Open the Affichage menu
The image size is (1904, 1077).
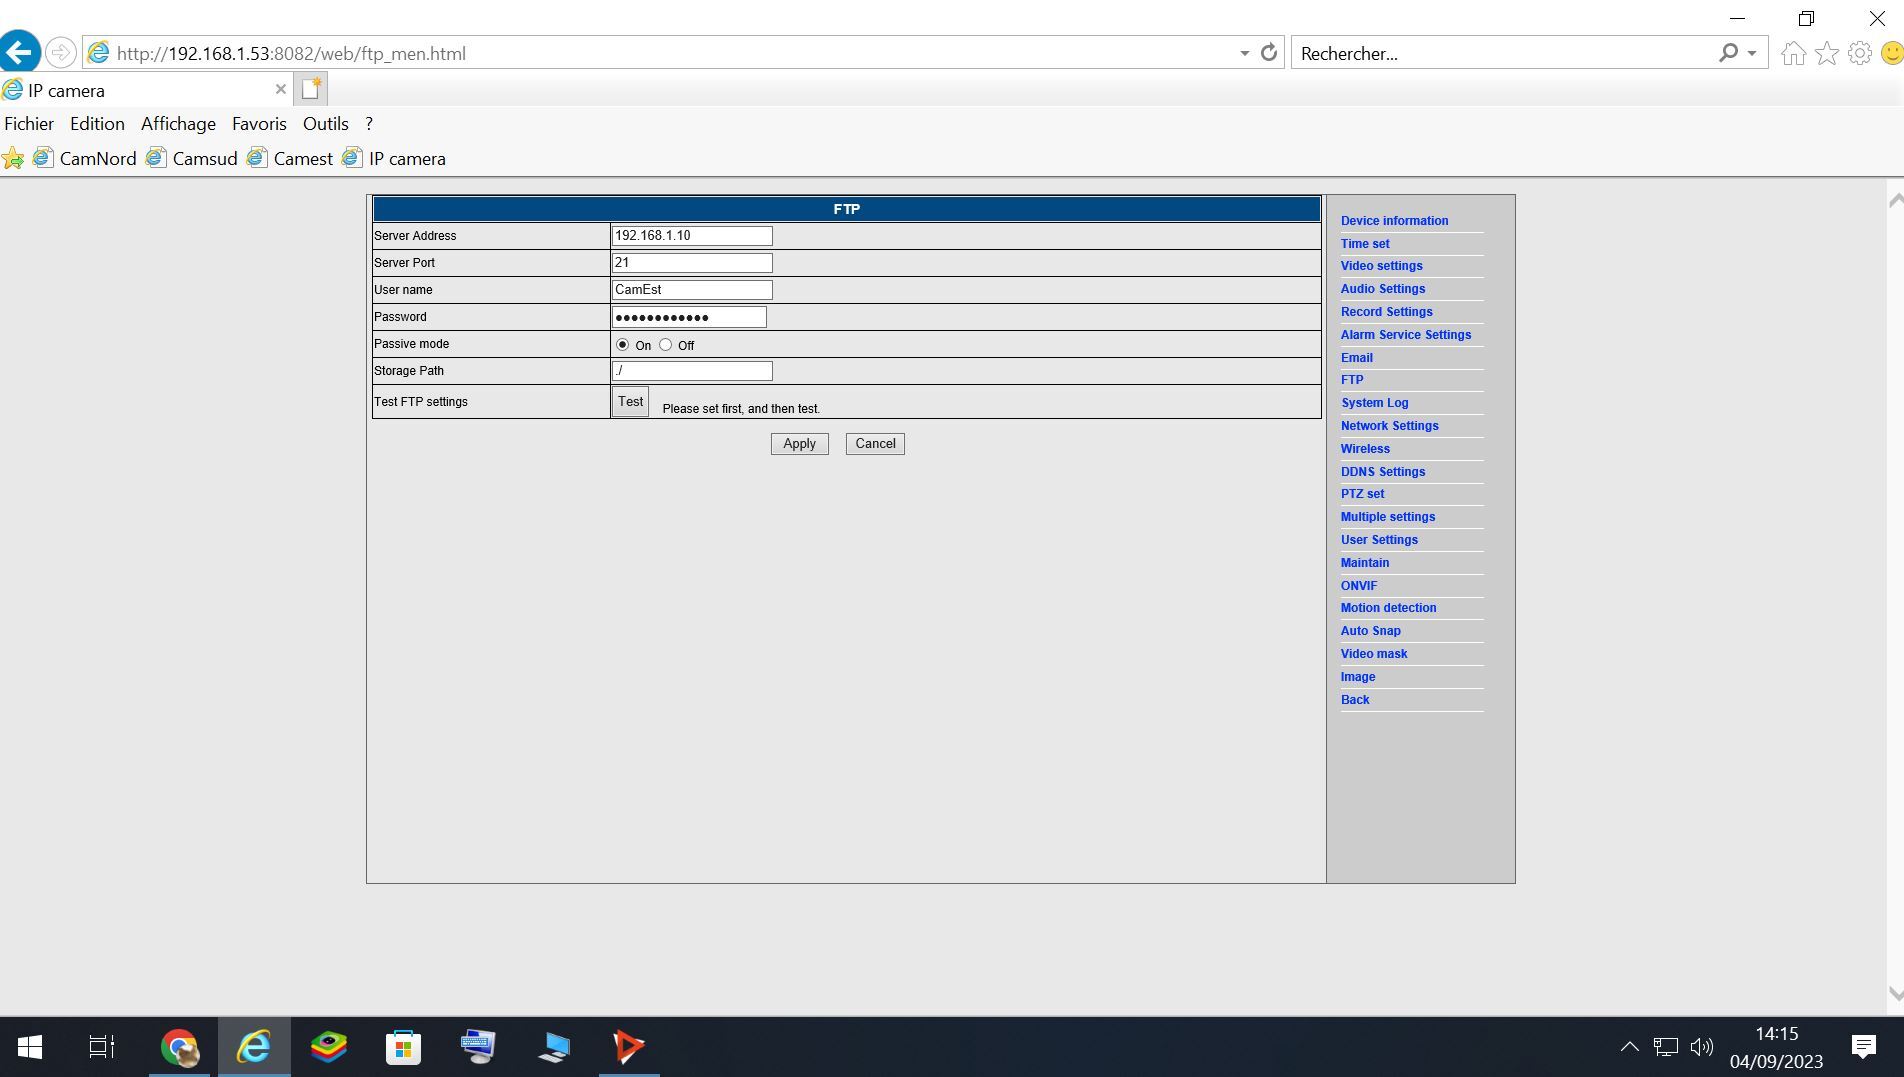pos(178,124)
